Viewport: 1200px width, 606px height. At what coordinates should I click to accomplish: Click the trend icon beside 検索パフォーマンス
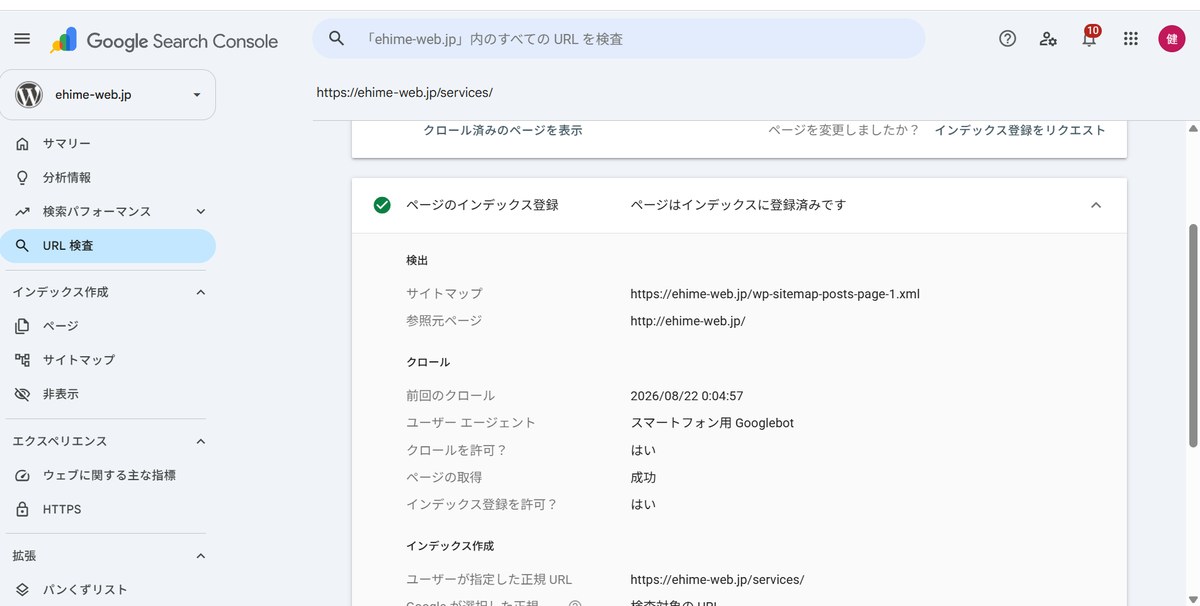22,212
